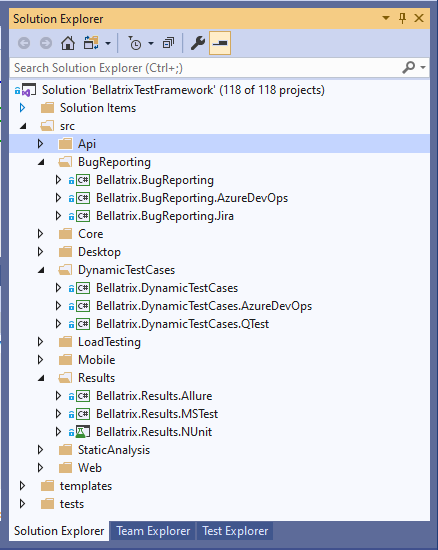The height and width of the screenshot is (550, 438).
Task: Select the Bellatrix.Results.MSTest project label
Action: [x=157, y=414]
